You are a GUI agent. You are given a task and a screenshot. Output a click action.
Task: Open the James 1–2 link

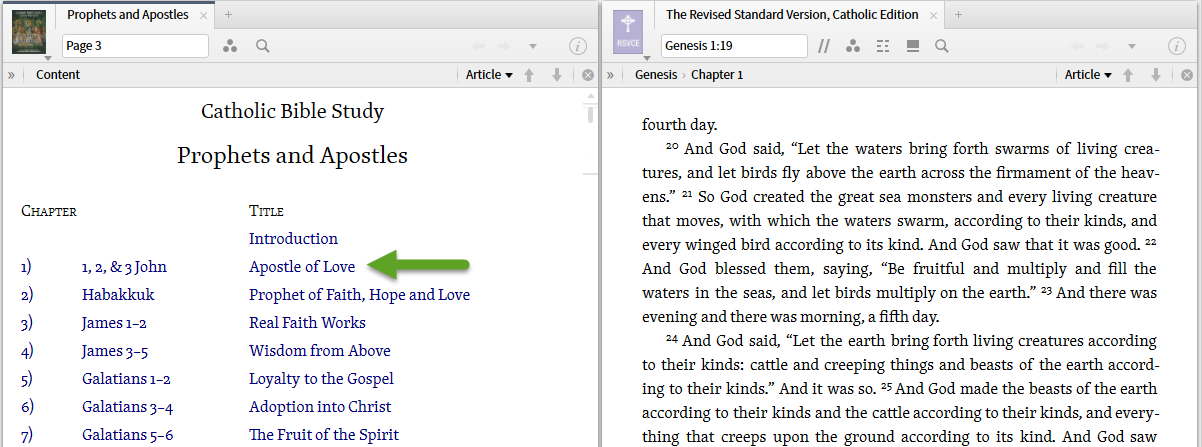114,323
